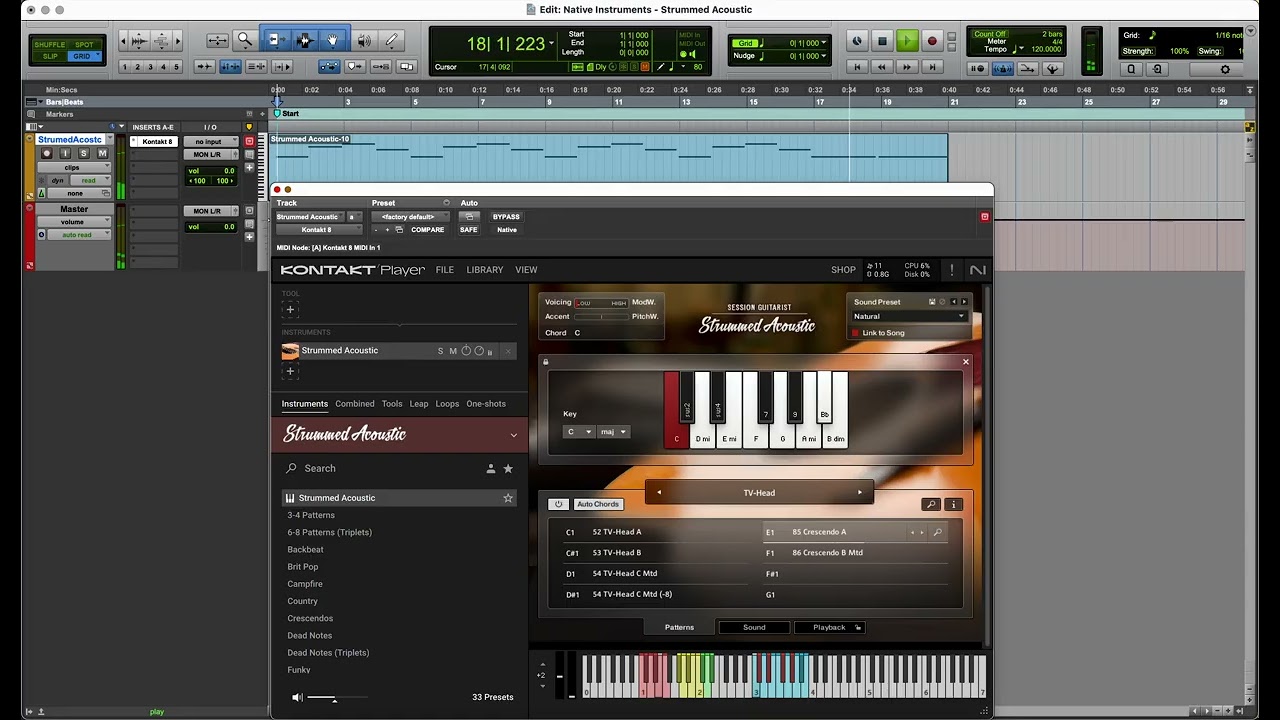Click the Auto Chords button

click(x=598, y=505)
